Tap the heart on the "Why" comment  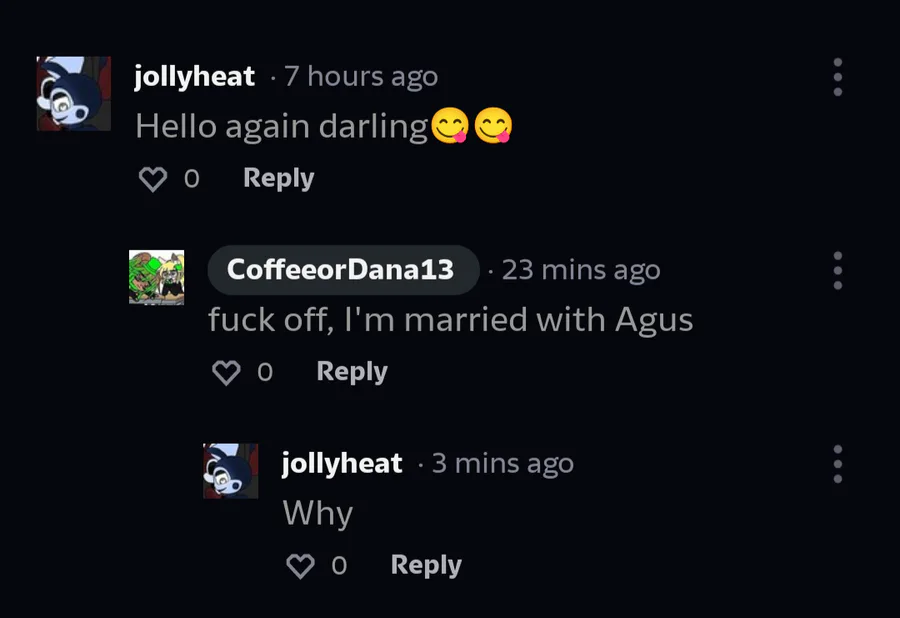pyautogui.click(x=300, y=566)
